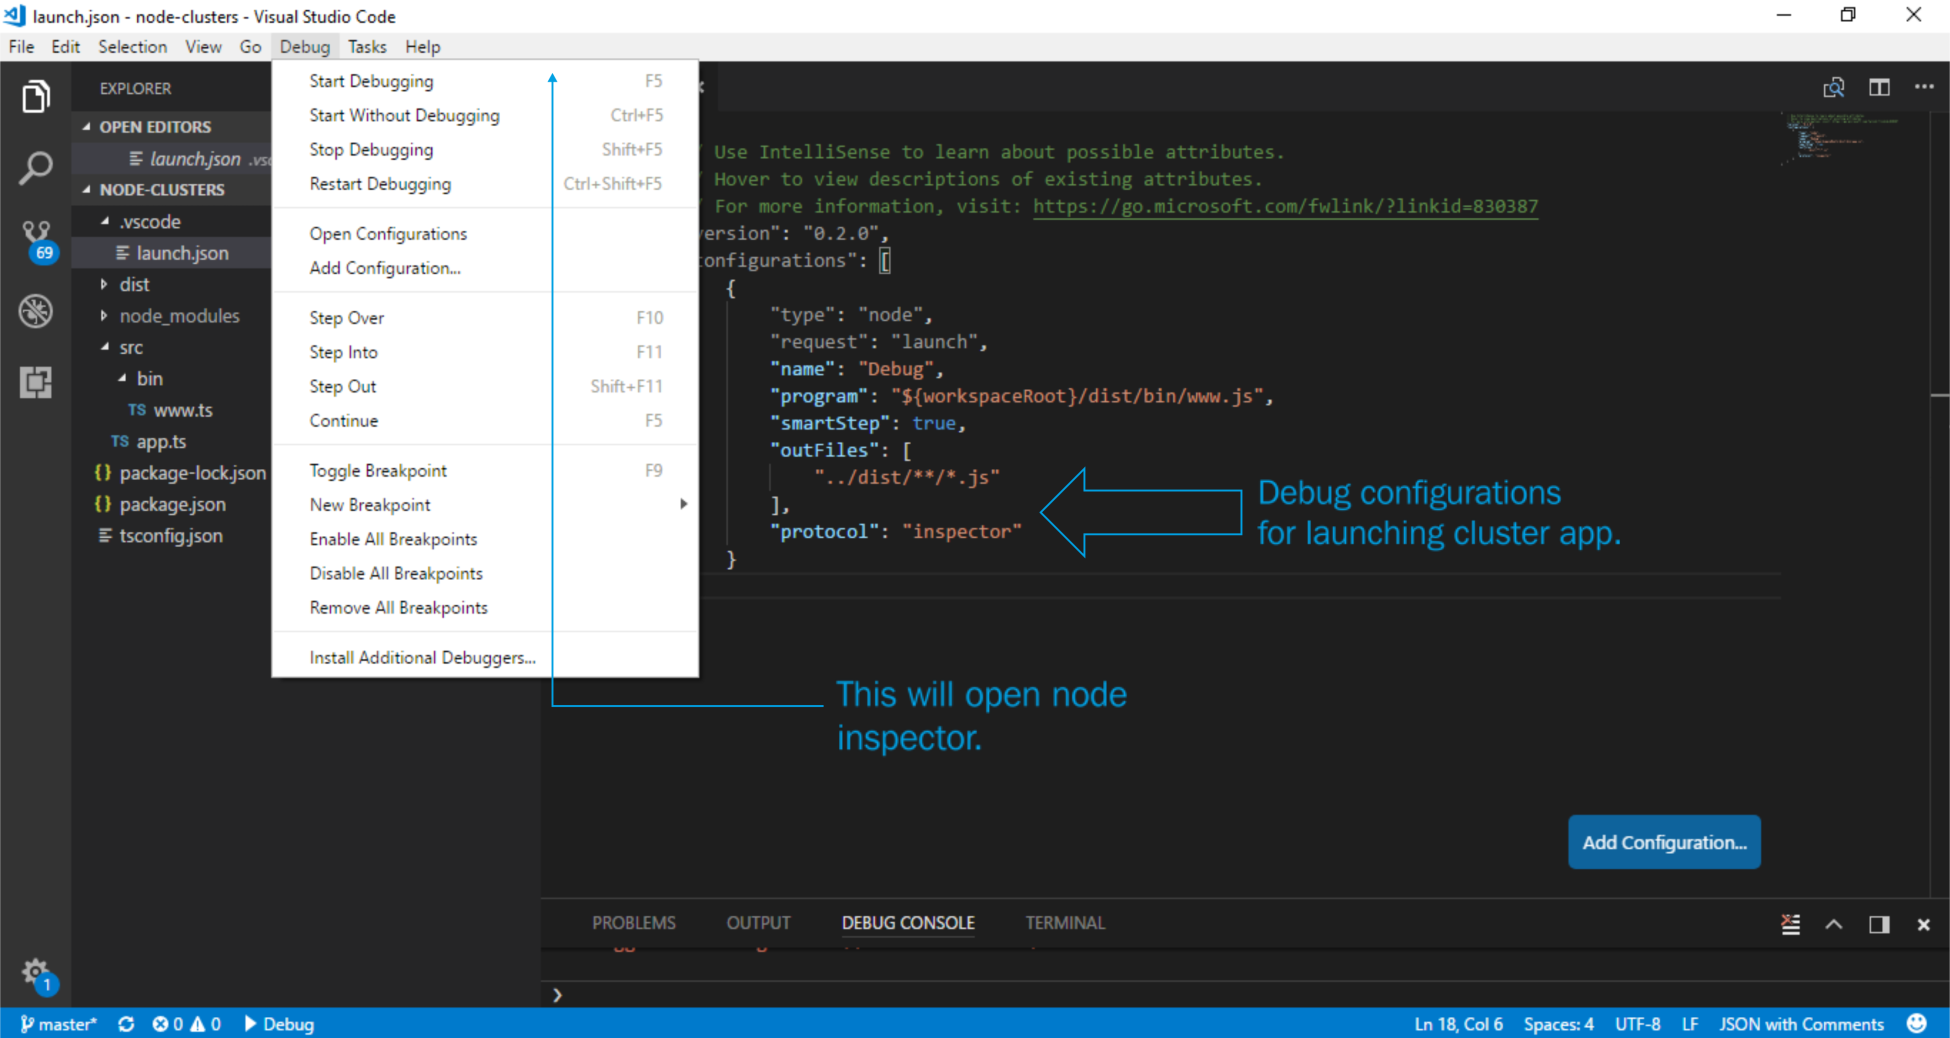Open the Explorer view in activity bar
This screenshot has height=1038, width=1950.
click(x=36, y=97)
